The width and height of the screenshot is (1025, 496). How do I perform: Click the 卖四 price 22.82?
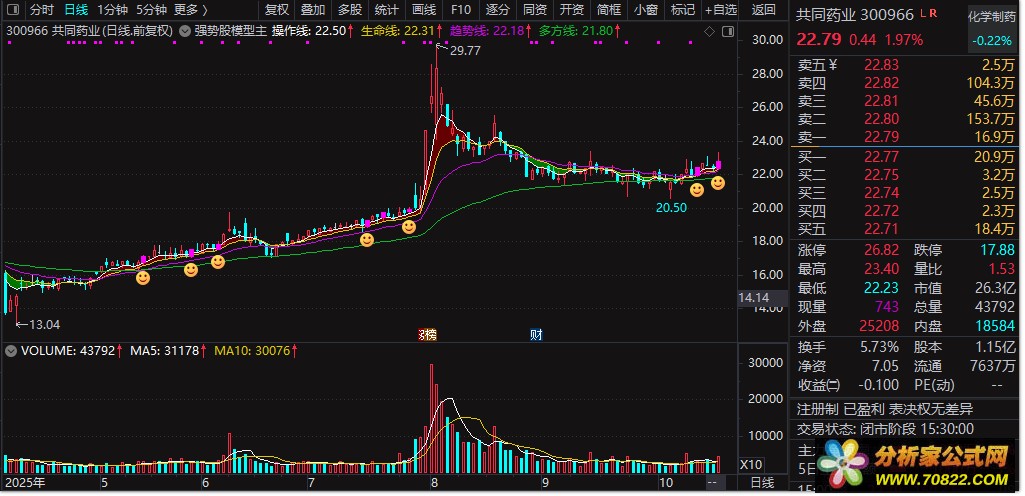tap(881, 83)
